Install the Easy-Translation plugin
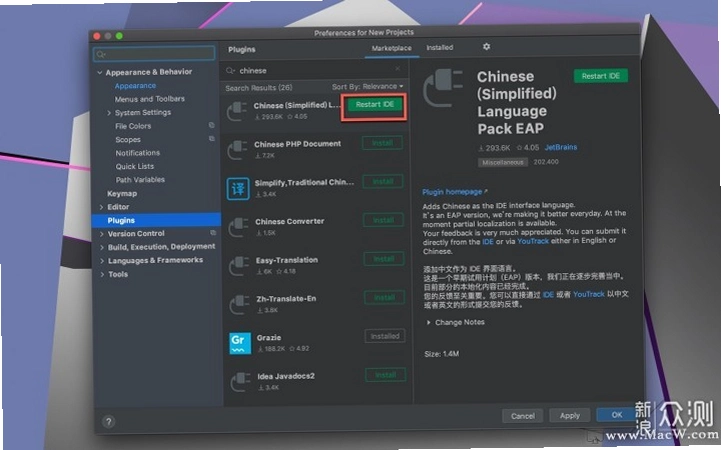The height and width of the screenshot is (450, 721). pyautogui.click(x=383, y=259)
